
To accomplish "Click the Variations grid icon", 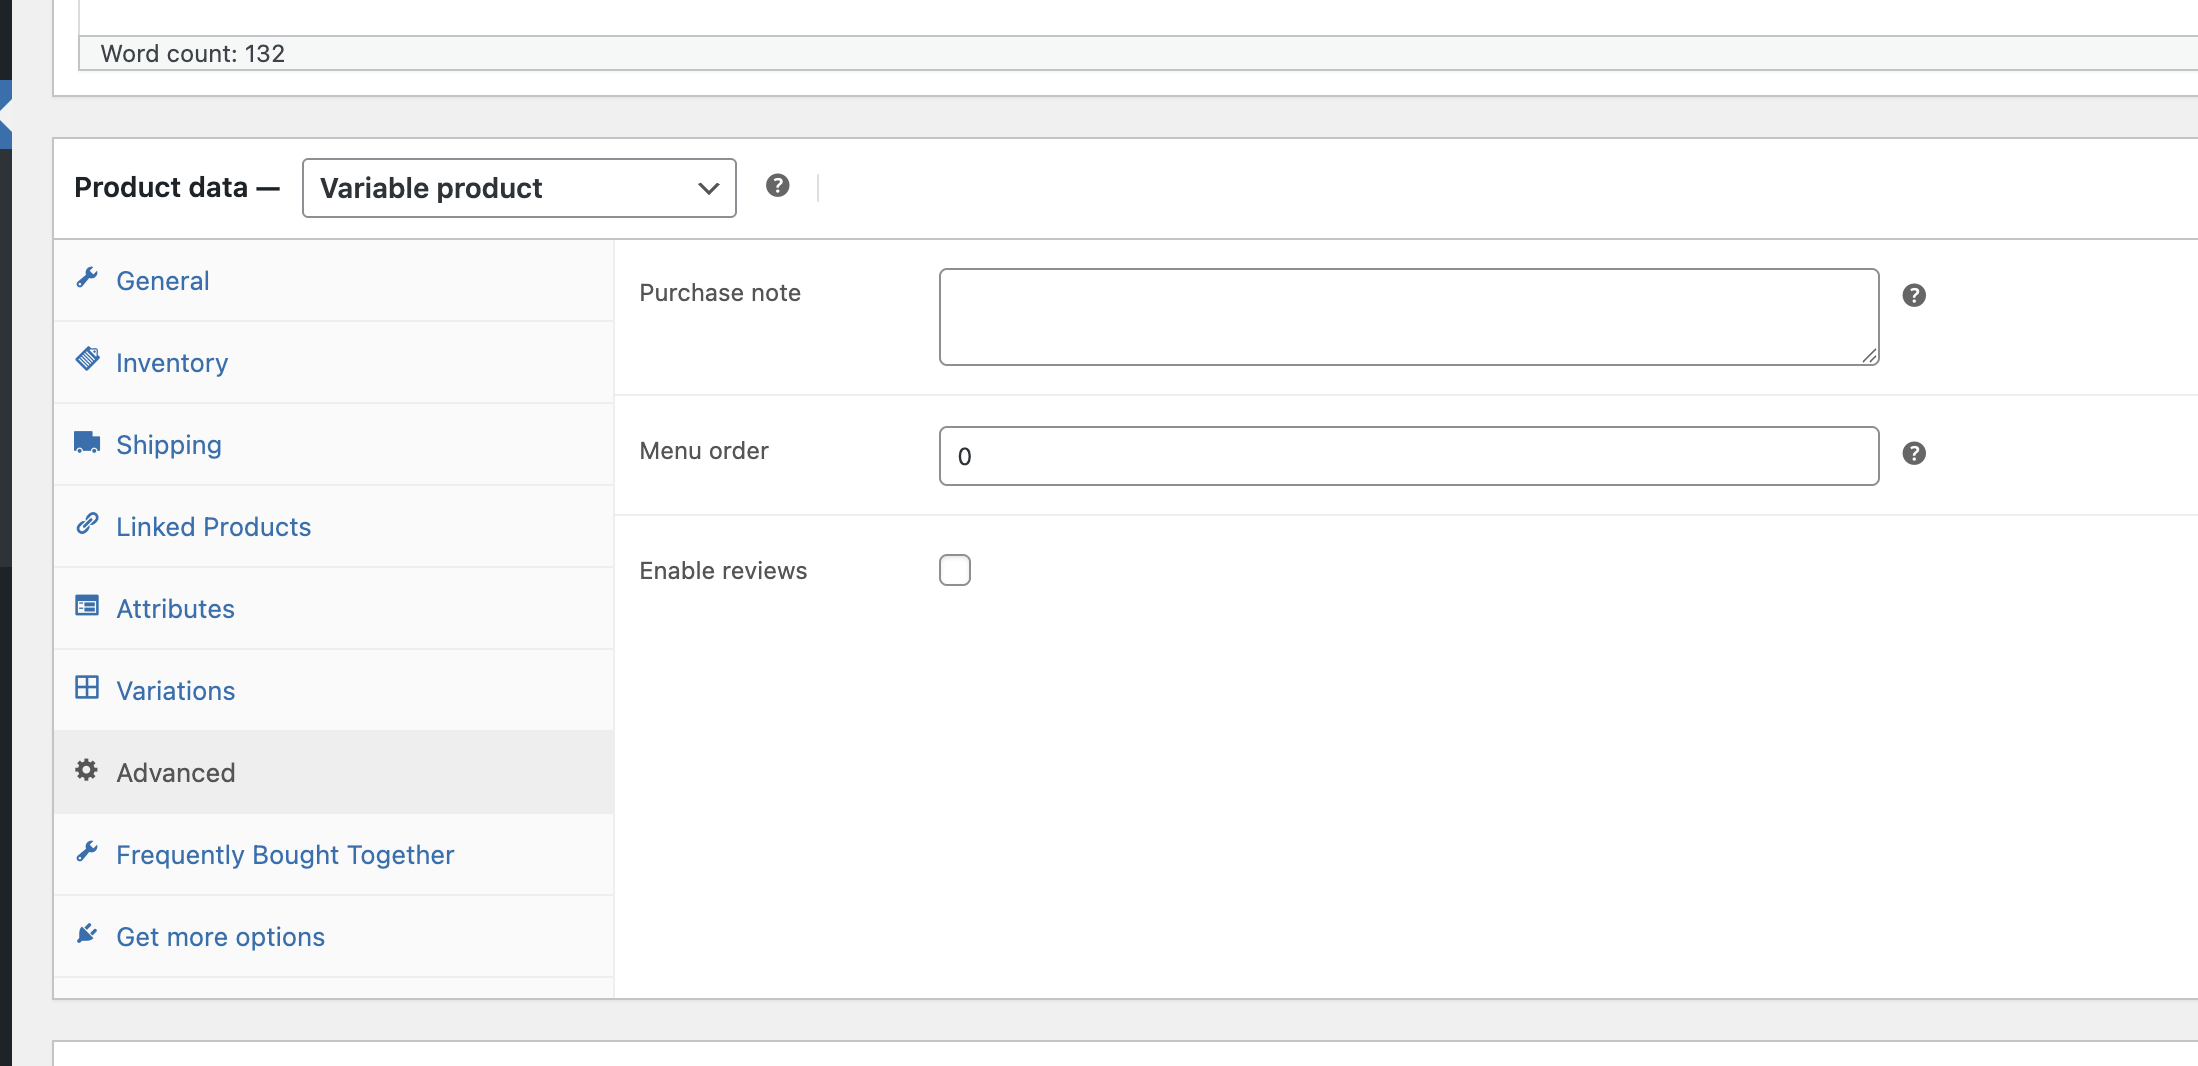I will (87, 688).
